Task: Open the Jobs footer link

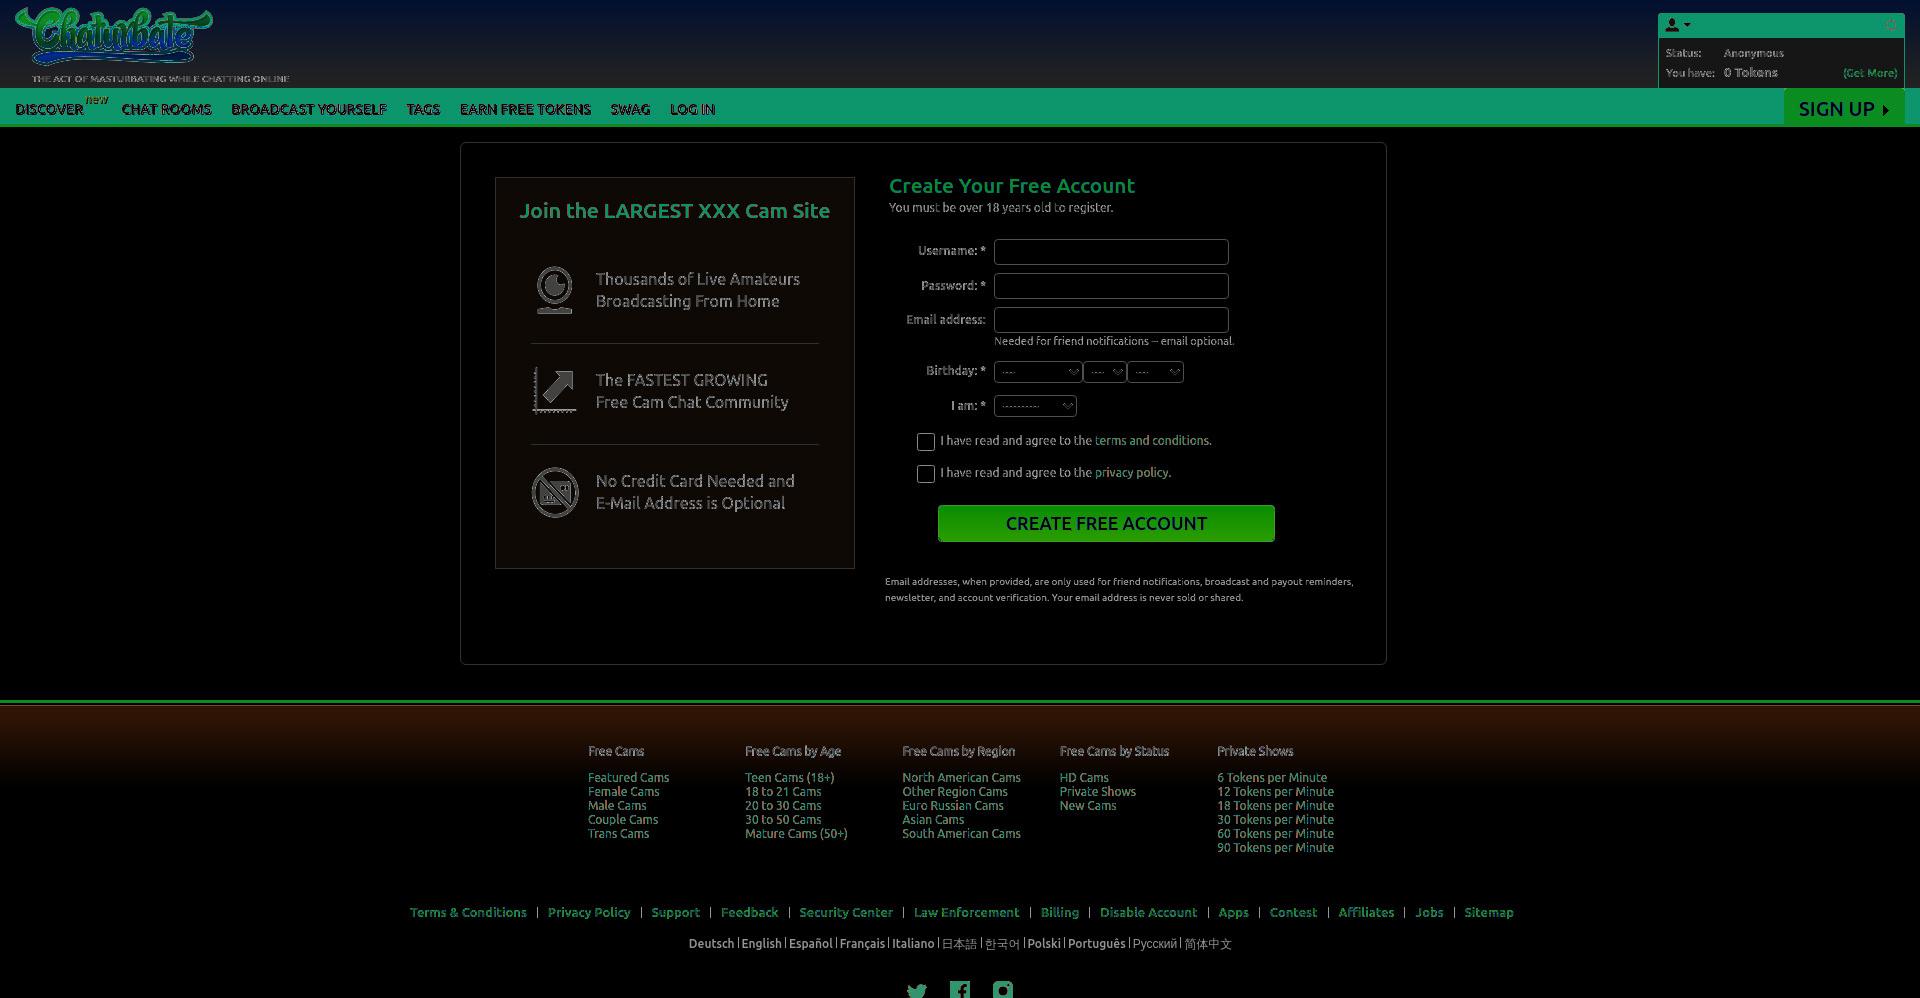Action: click(x=1429, y=913)
